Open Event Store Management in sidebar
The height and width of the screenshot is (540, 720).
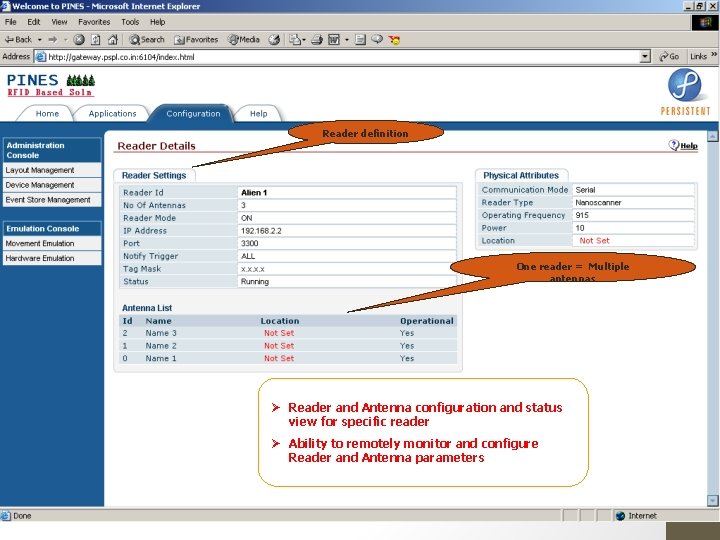52,200
